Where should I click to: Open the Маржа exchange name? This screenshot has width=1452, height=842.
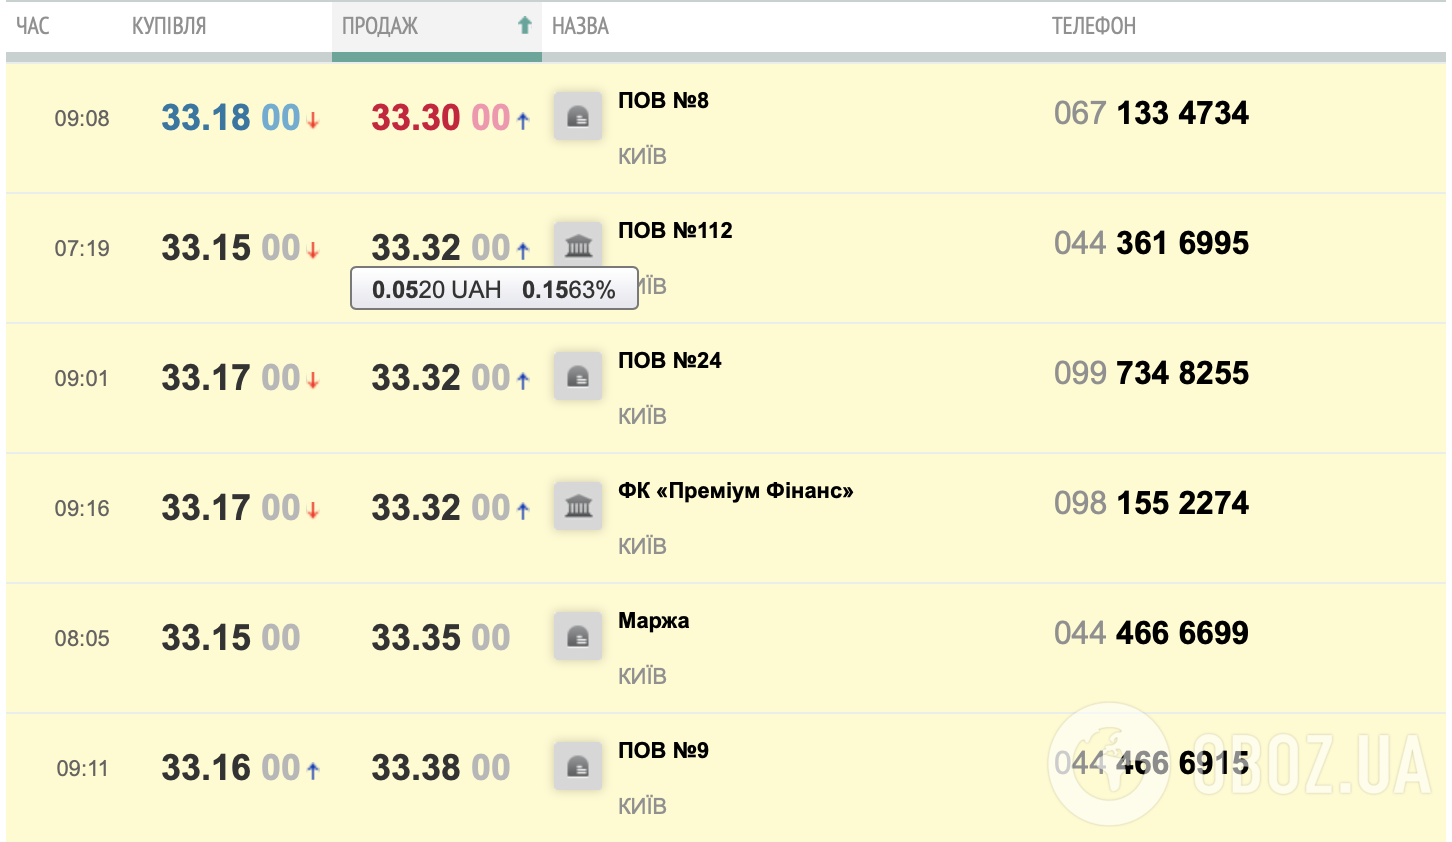pos(653,620)
